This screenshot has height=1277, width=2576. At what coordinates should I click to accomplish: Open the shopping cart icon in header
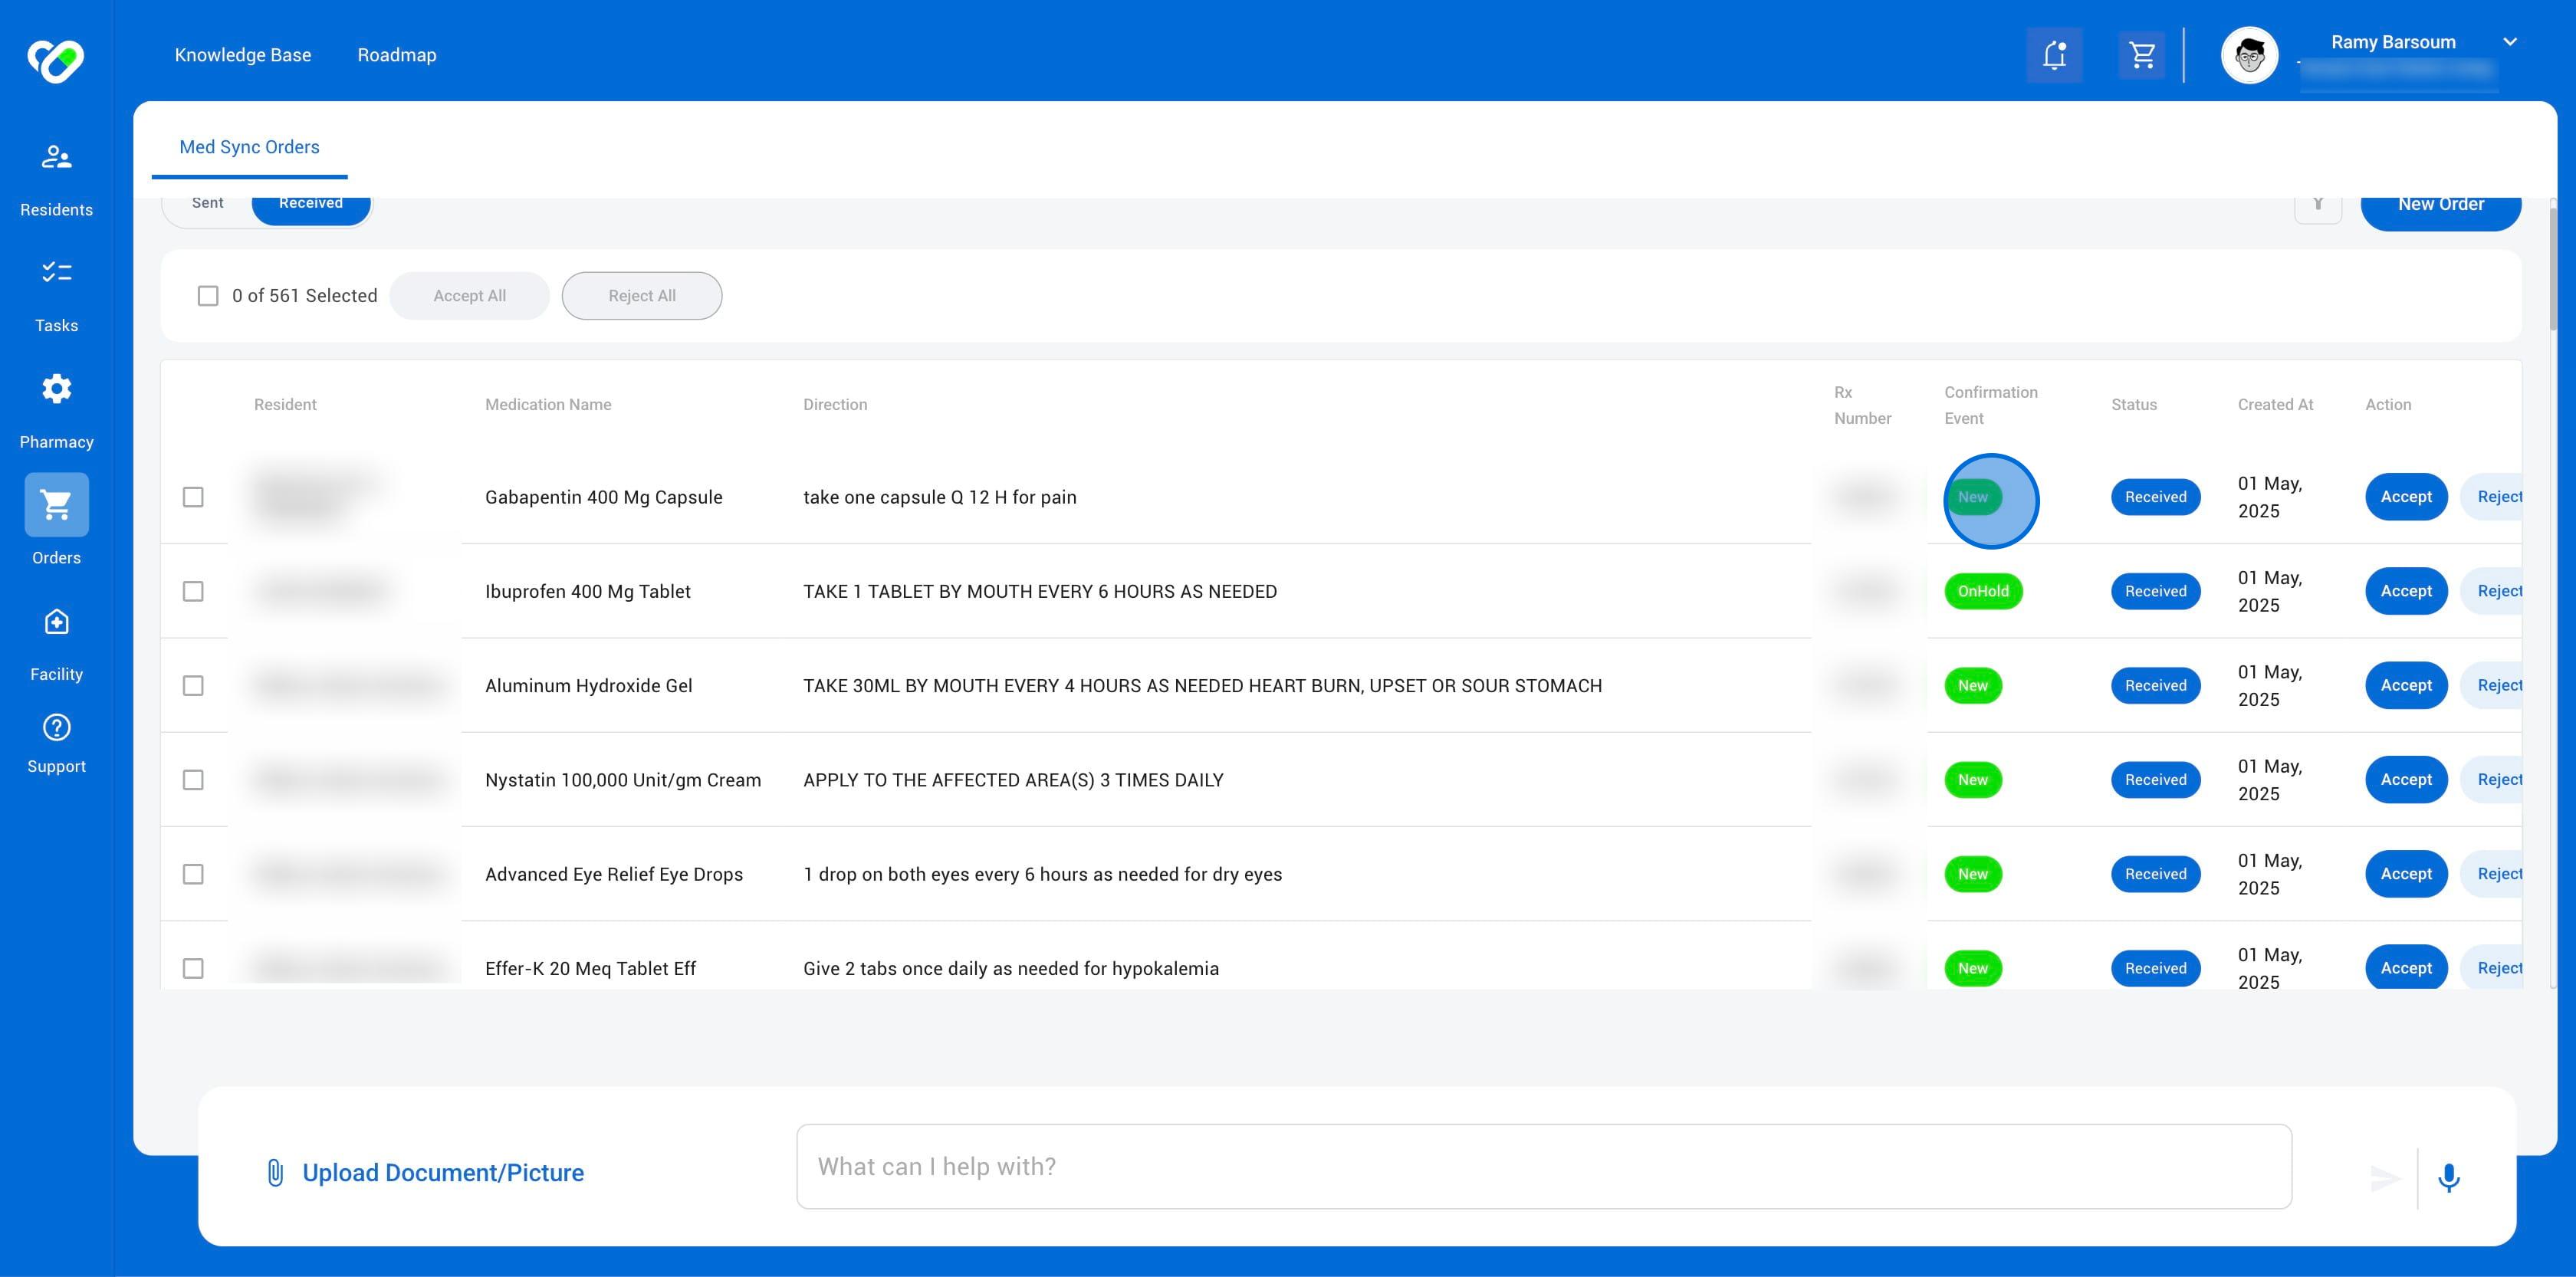tap(2141, 54)
